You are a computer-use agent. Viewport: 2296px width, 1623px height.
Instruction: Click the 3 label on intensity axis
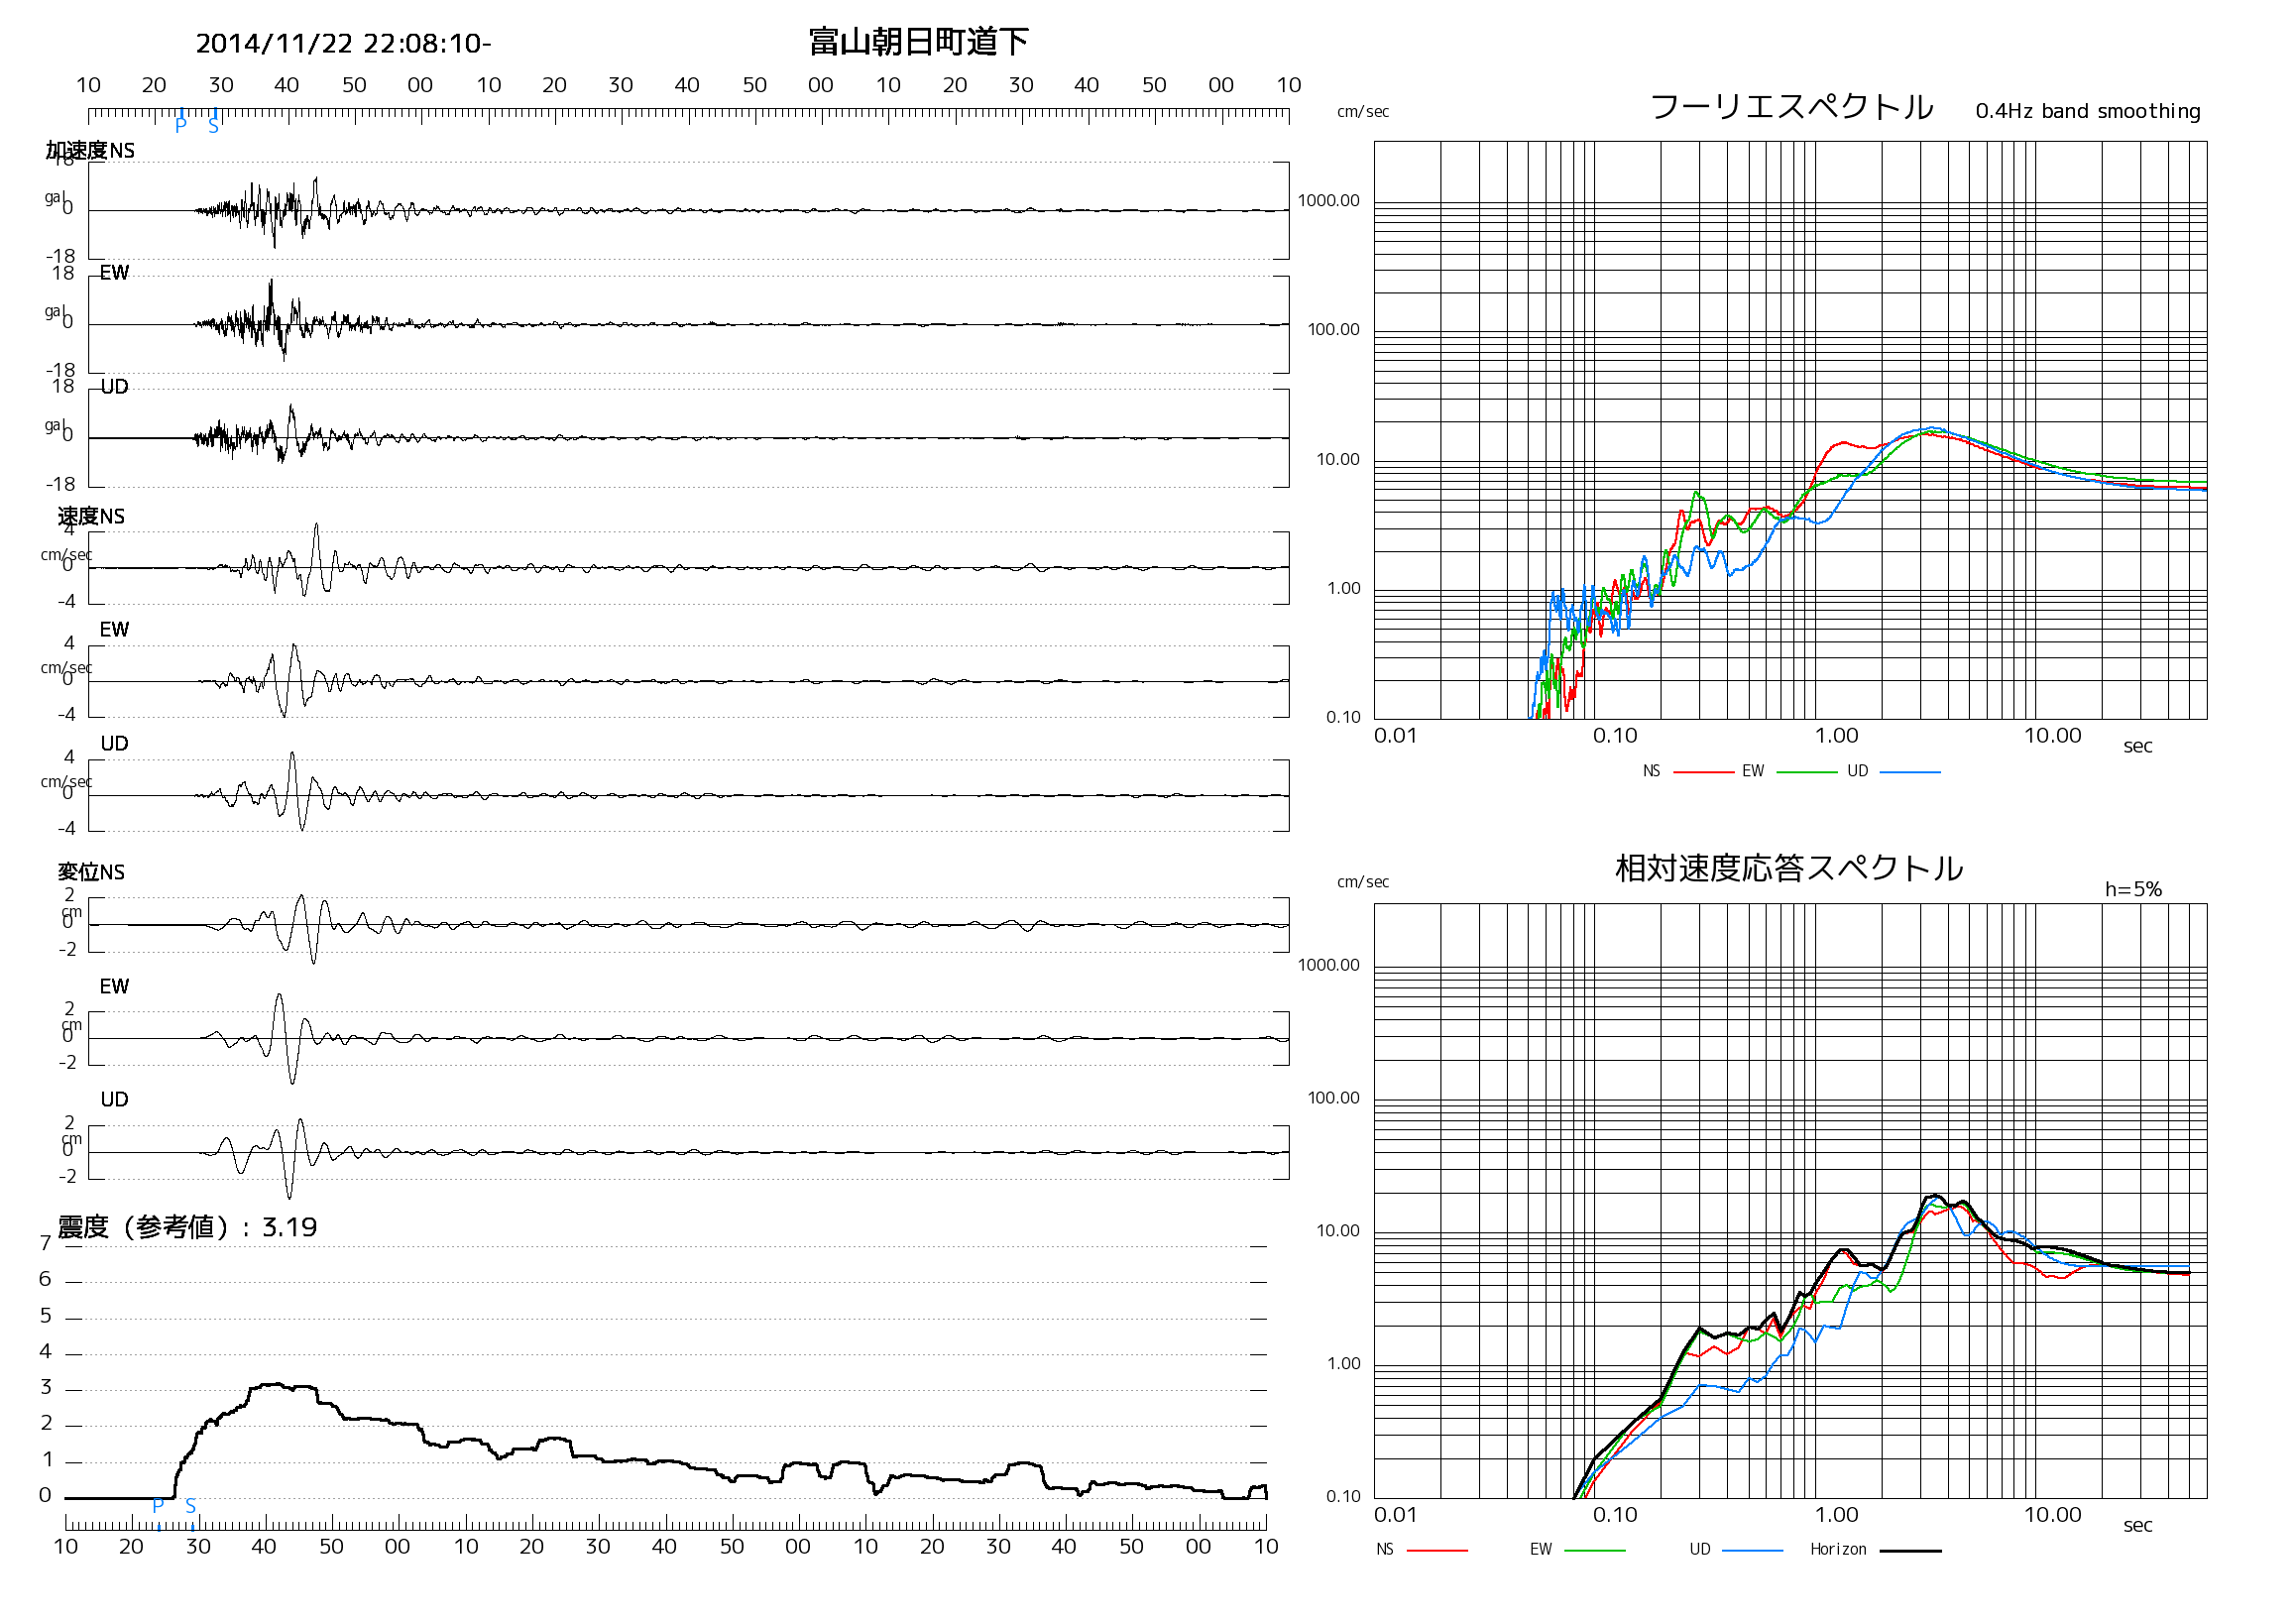tap(45, 1387)
